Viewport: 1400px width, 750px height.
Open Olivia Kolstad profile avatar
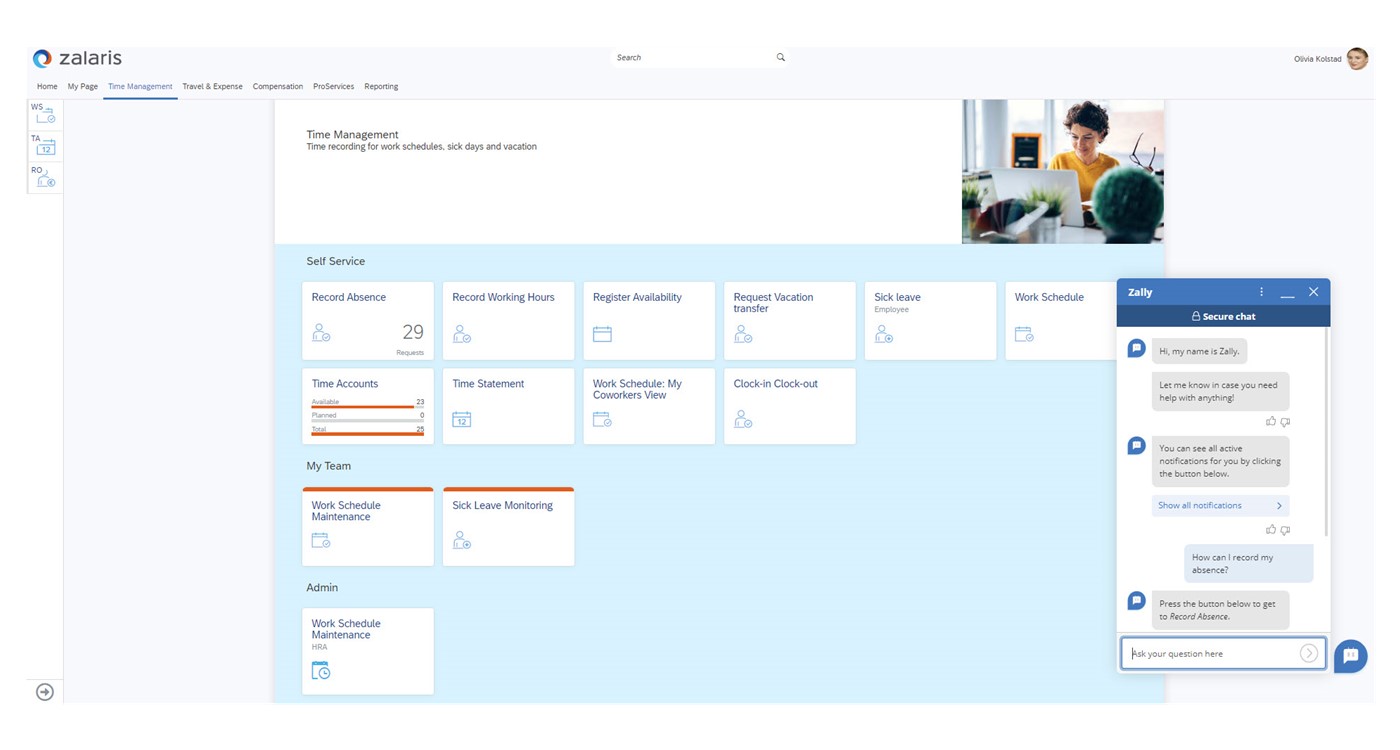pyautogui.click(x=1357, y=59)
